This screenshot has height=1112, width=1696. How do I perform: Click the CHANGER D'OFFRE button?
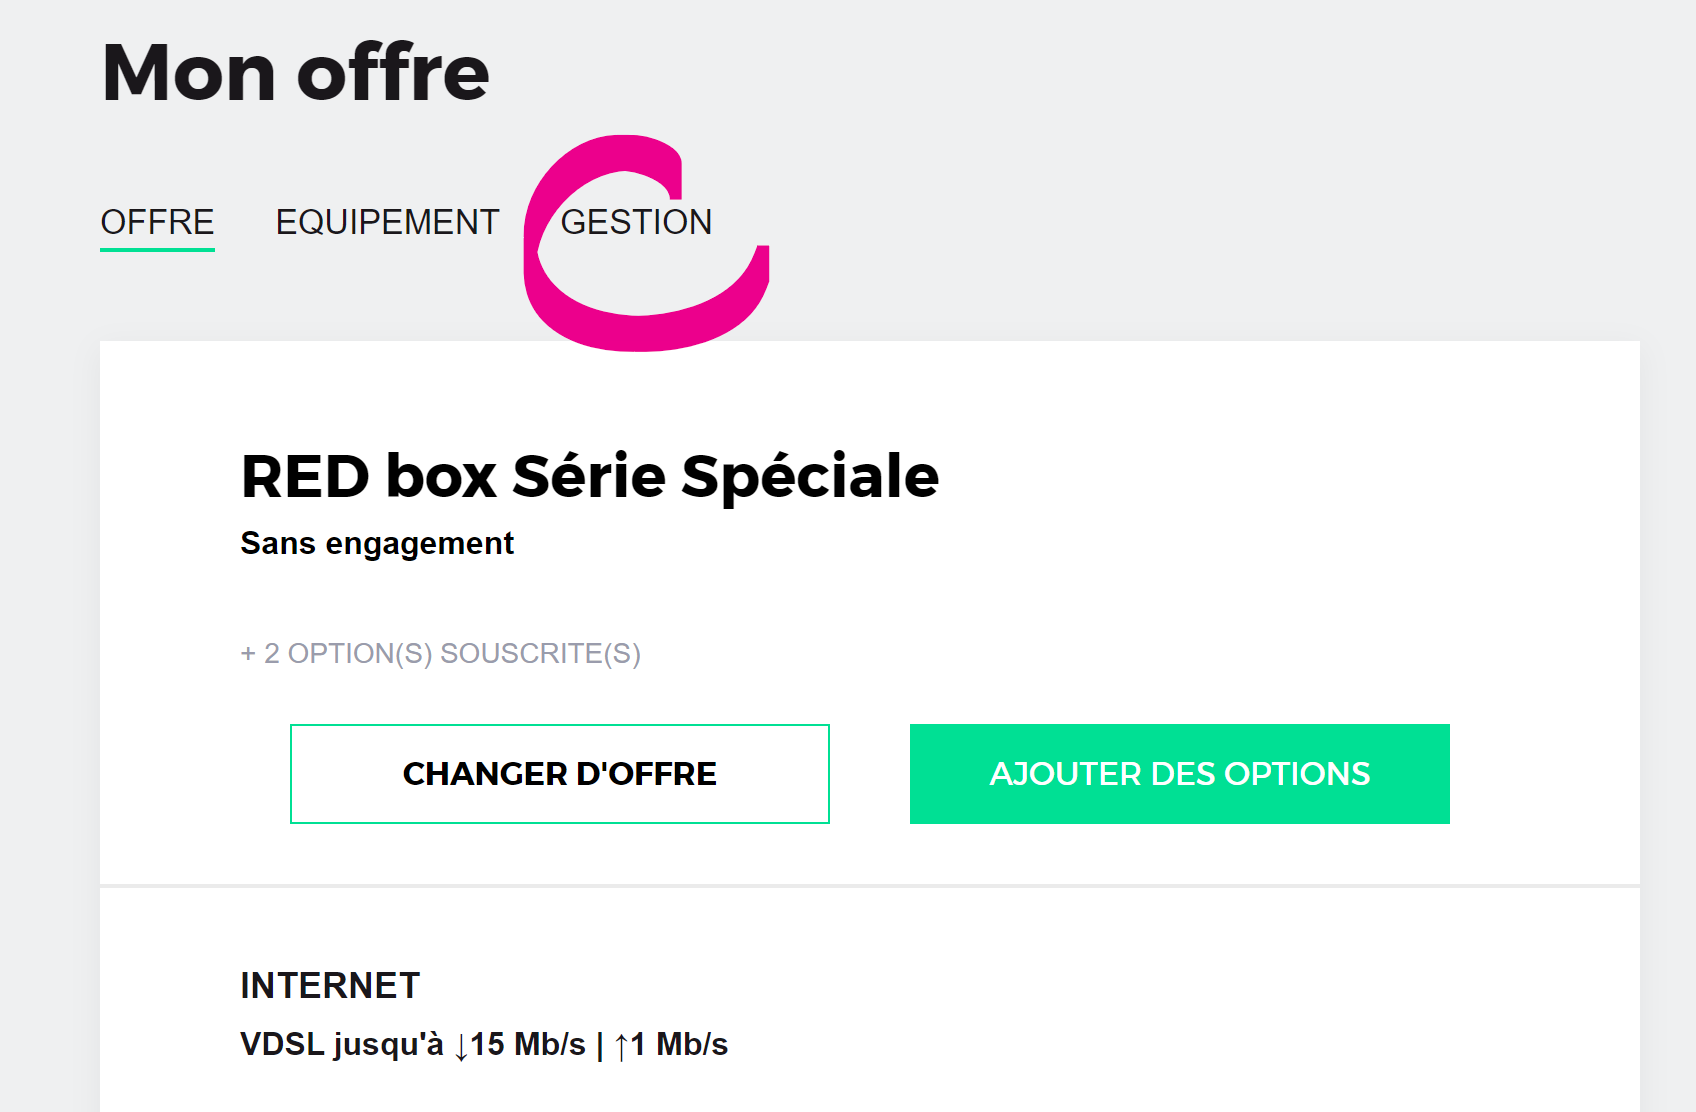(x=559, y=774)
